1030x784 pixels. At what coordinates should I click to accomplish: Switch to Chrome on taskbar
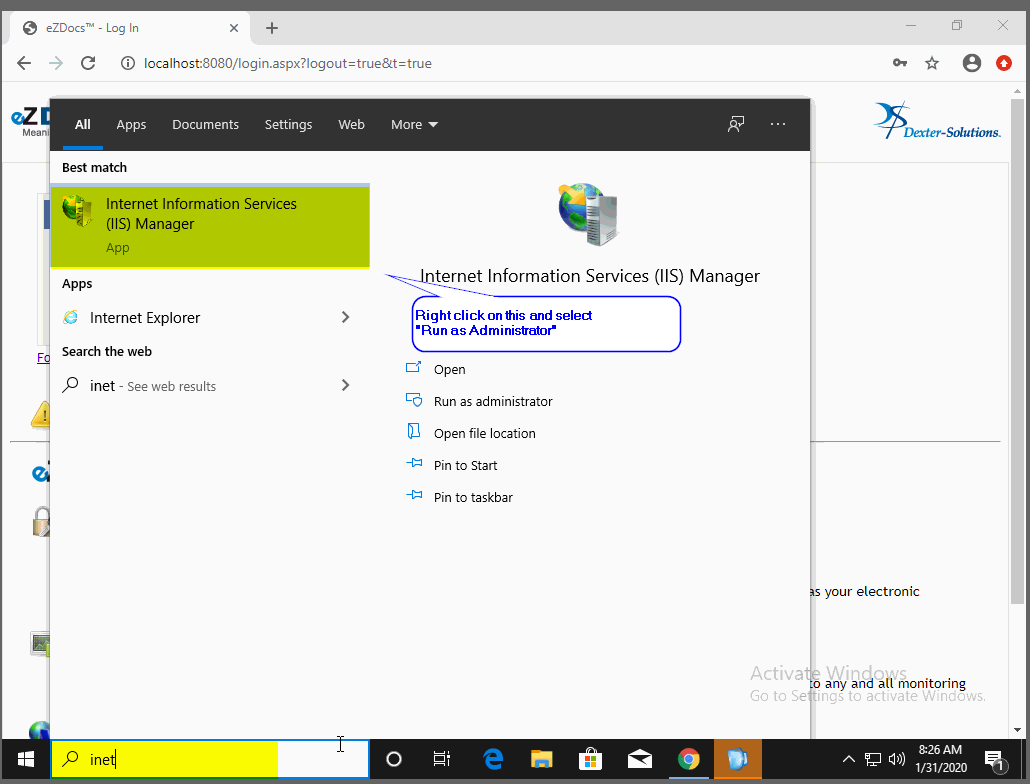[688, 760]
